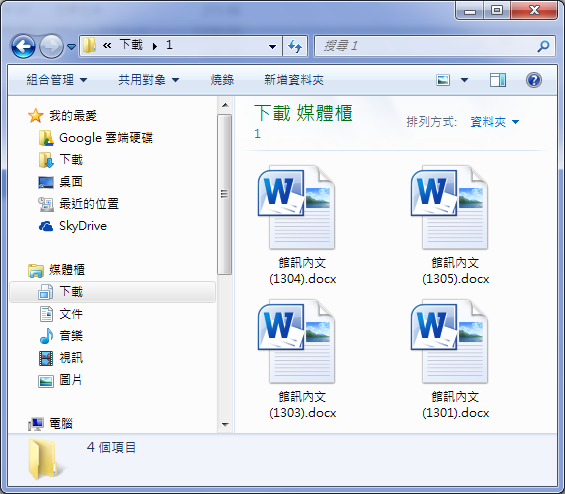Click the Google 雲端硬碟 folder icon
The image size is (565, 494).
(x=46, y=138)
